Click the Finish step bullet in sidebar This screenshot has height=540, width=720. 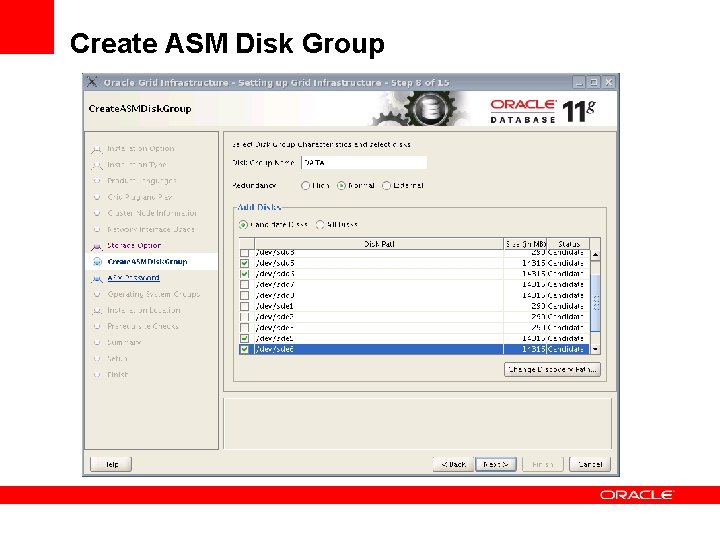point(97,374)
